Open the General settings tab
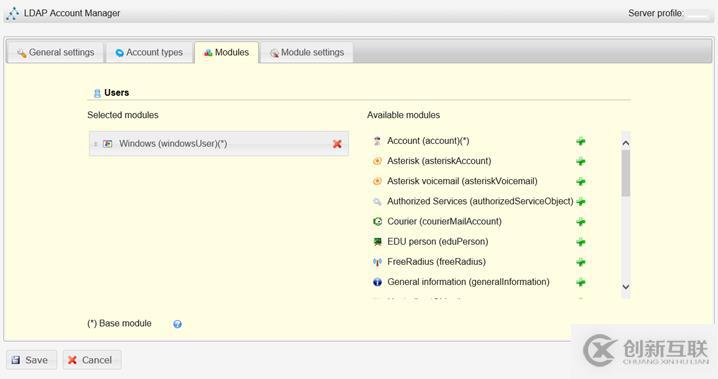 55,53
